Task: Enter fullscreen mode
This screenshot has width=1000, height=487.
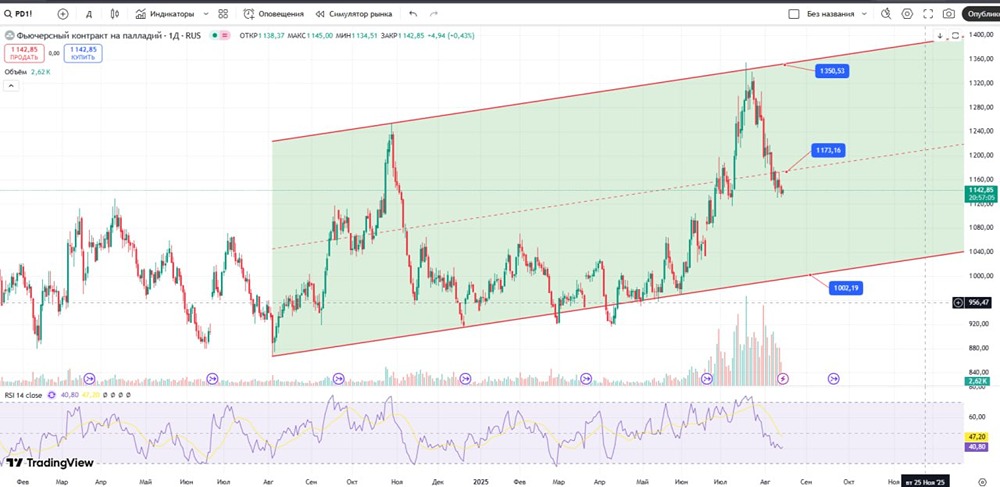Action: click(x=928, y=13)
